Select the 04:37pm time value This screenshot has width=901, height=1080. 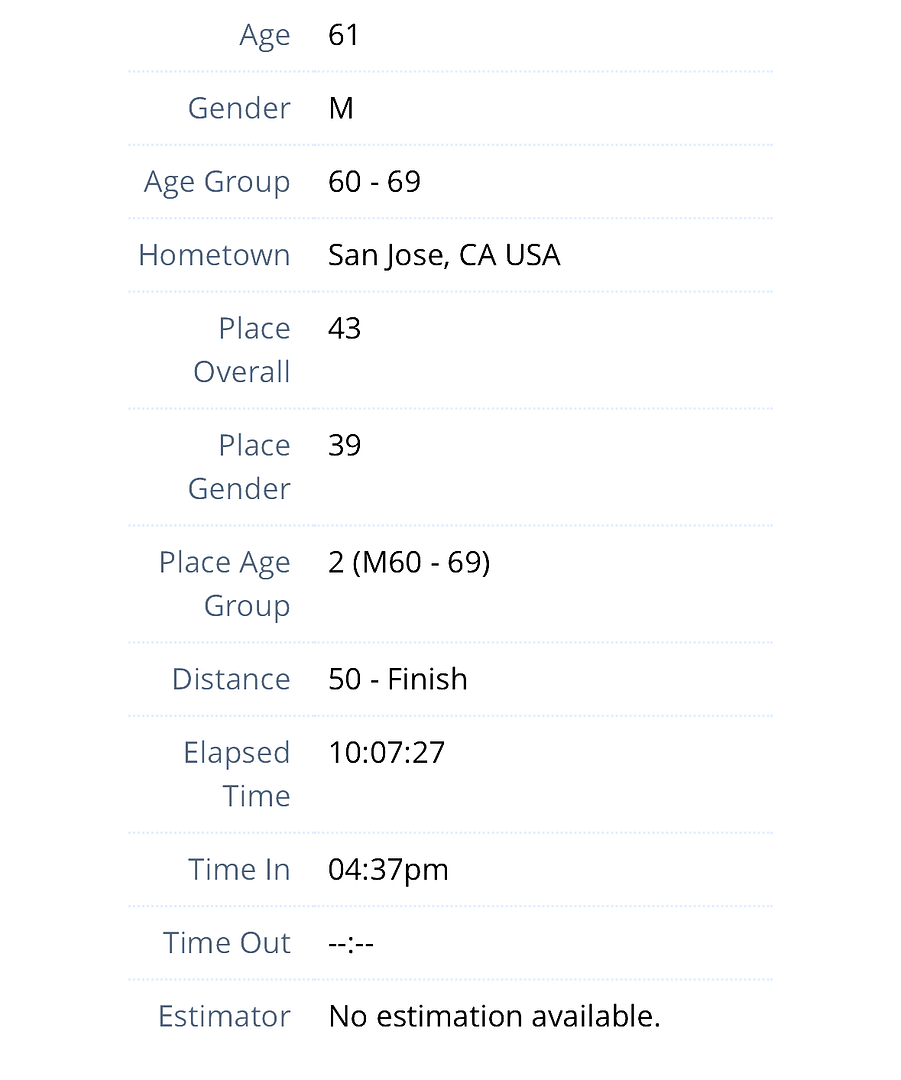[x=388, y=870]
